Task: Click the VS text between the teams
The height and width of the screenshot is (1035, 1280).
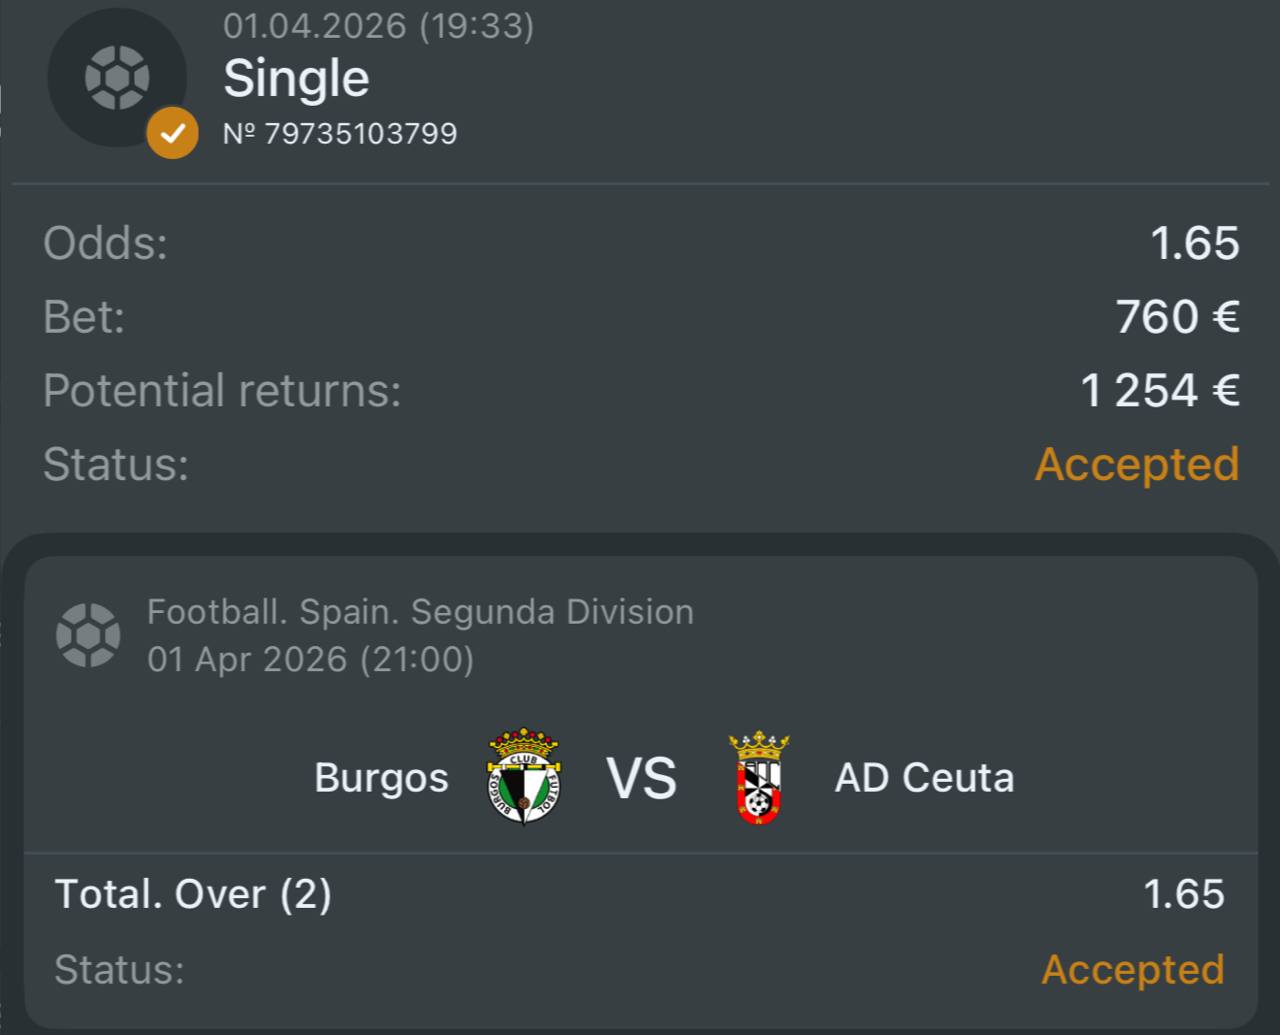Action: click(x=641, y=778)
